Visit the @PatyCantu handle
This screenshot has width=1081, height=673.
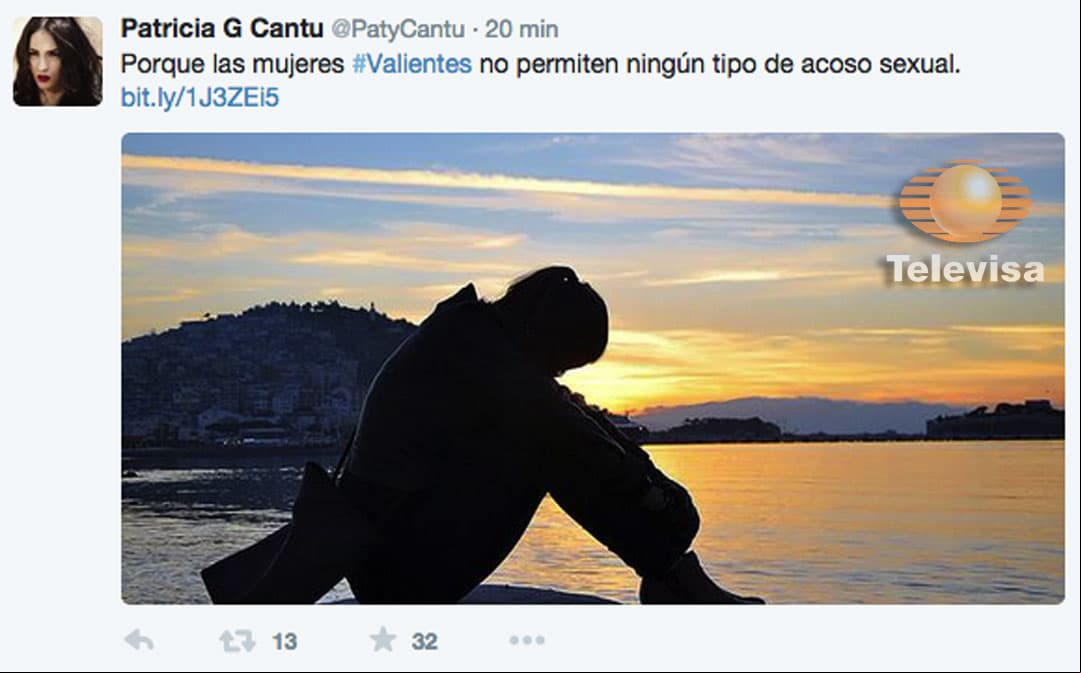(398, 30)
